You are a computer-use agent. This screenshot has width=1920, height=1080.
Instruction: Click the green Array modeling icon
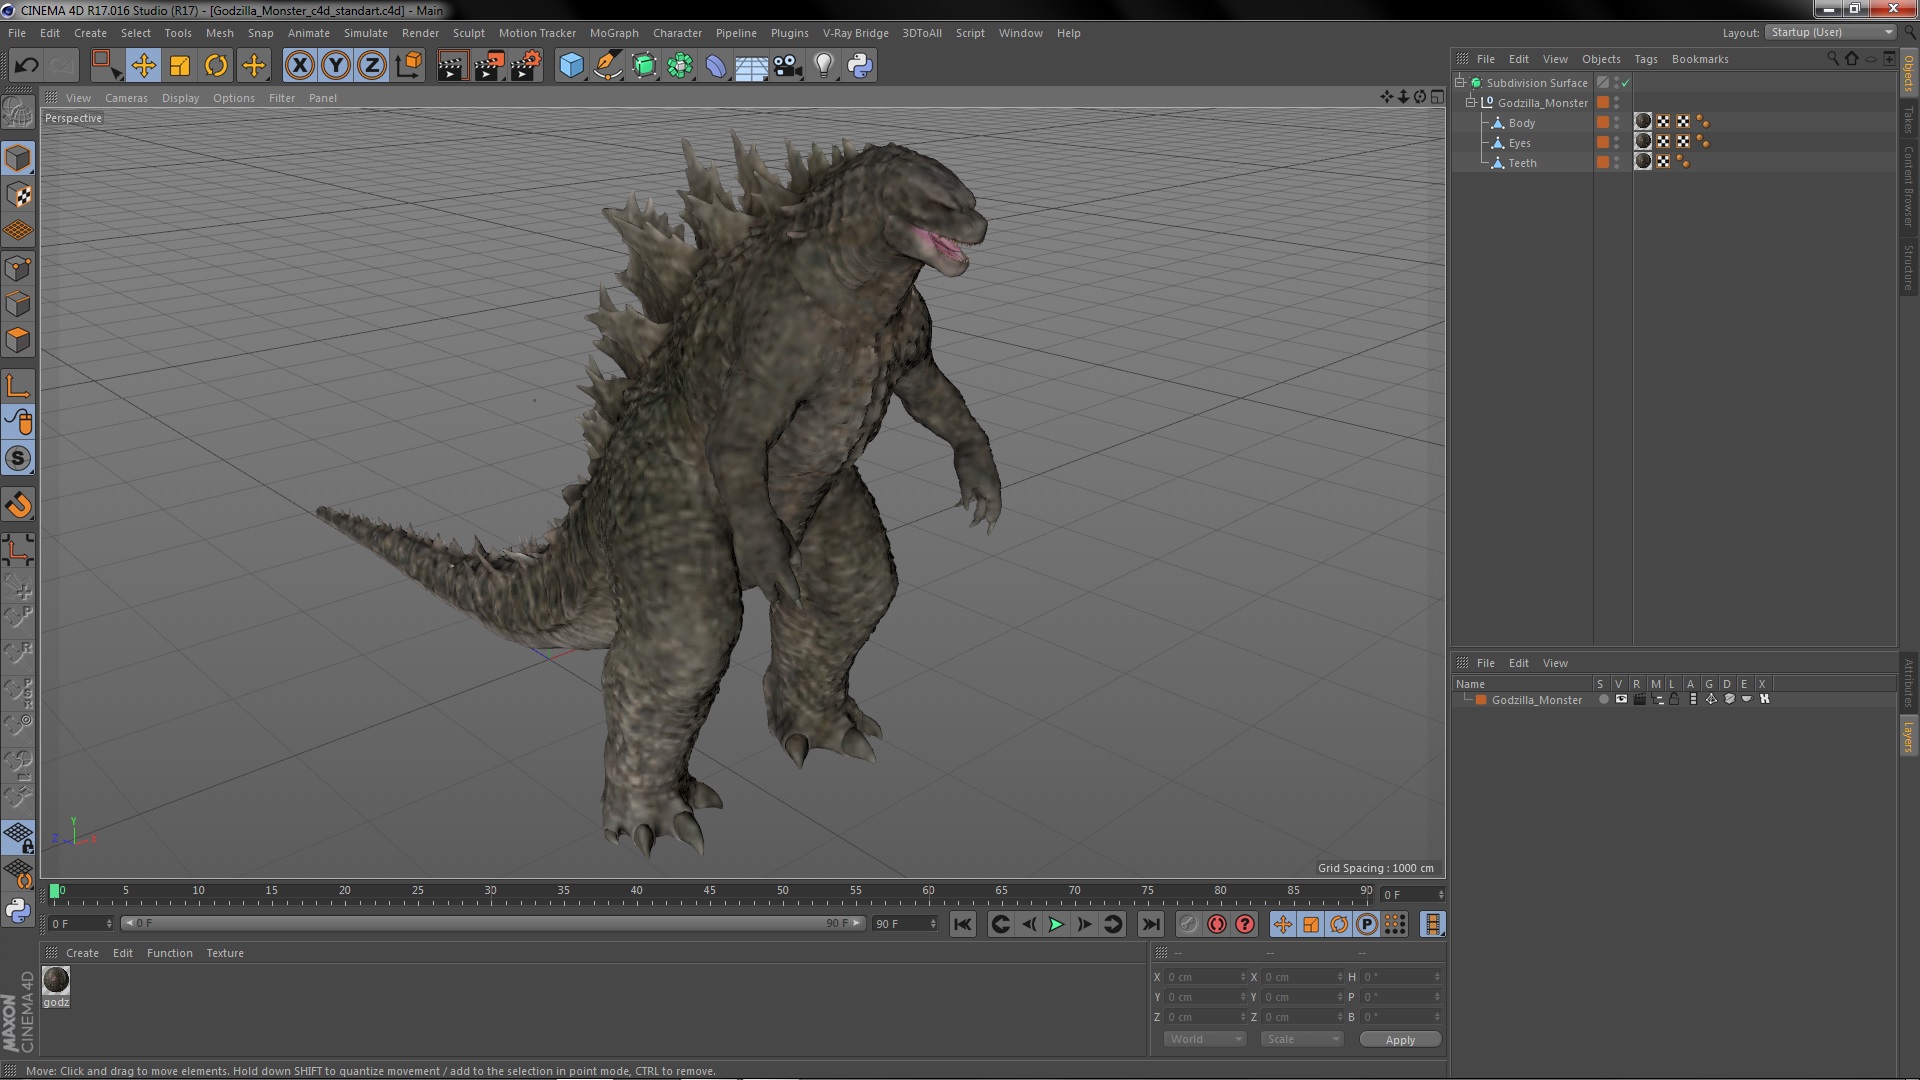tap(680, 66)
